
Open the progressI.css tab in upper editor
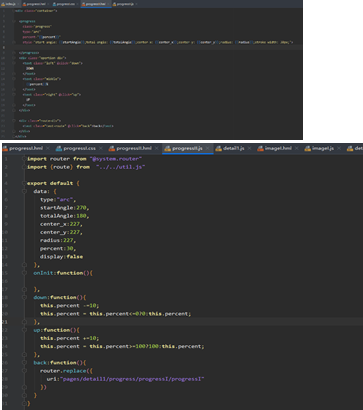click(x=66, y=4)
